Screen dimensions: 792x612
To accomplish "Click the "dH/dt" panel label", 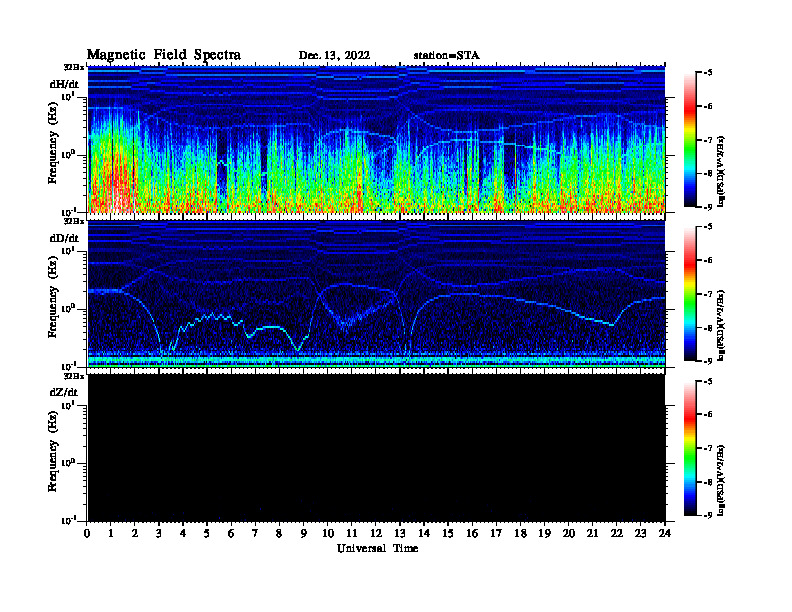I will point(64,84).
